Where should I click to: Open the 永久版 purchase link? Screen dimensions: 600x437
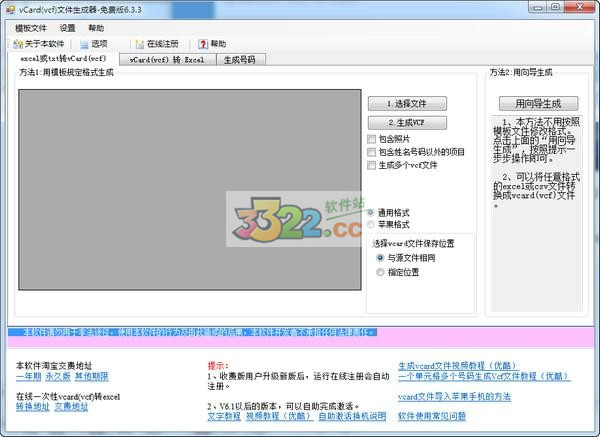(x=58, y=377)
